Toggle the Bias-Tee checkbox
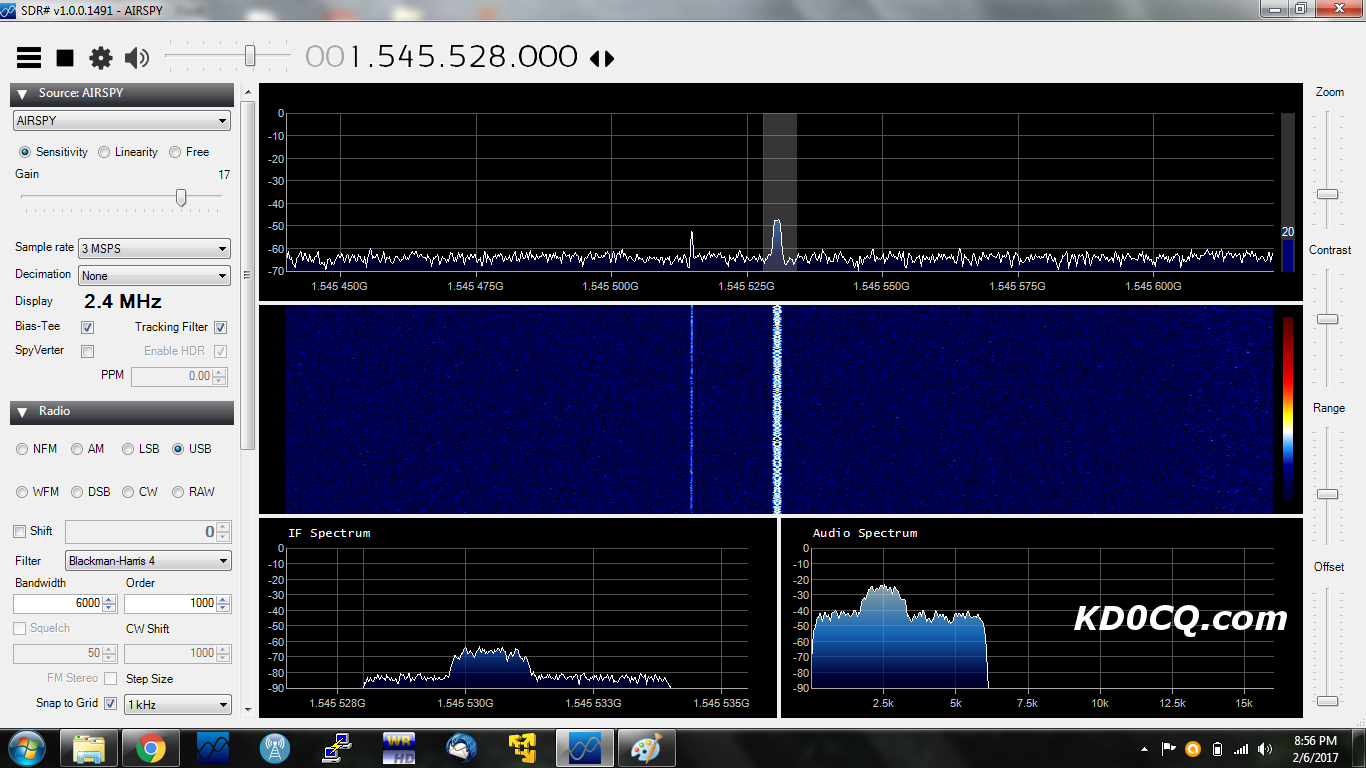This screenshot has height=768, width=1366. (x=87, y=327)
